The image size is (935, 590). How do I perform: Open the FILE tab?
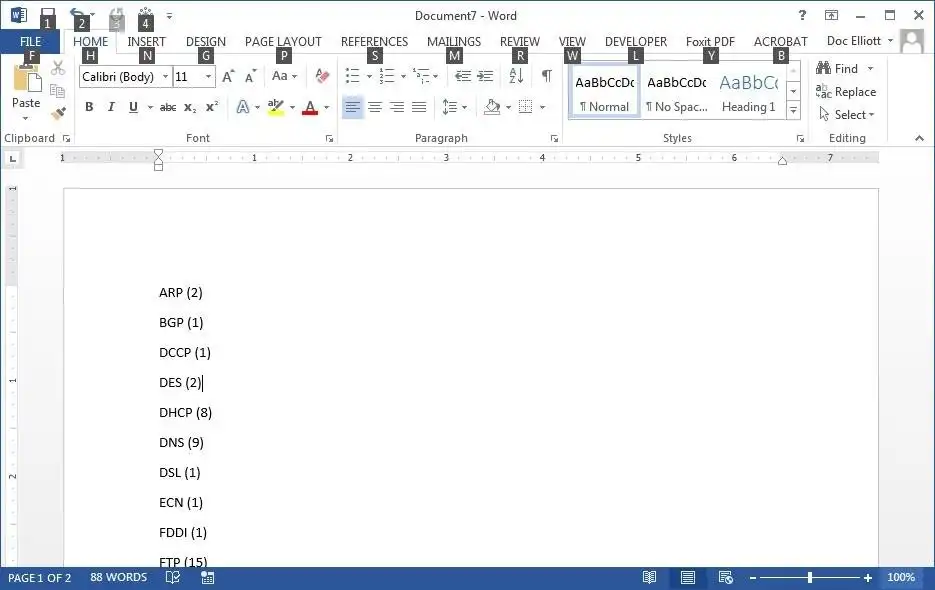30,42
